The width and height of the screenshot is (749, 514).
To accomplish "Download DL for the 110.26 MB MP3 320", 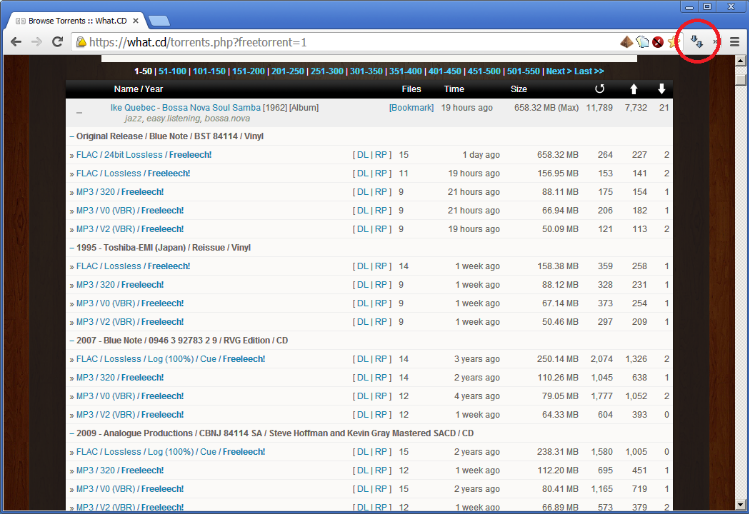I will coord(363,377).
